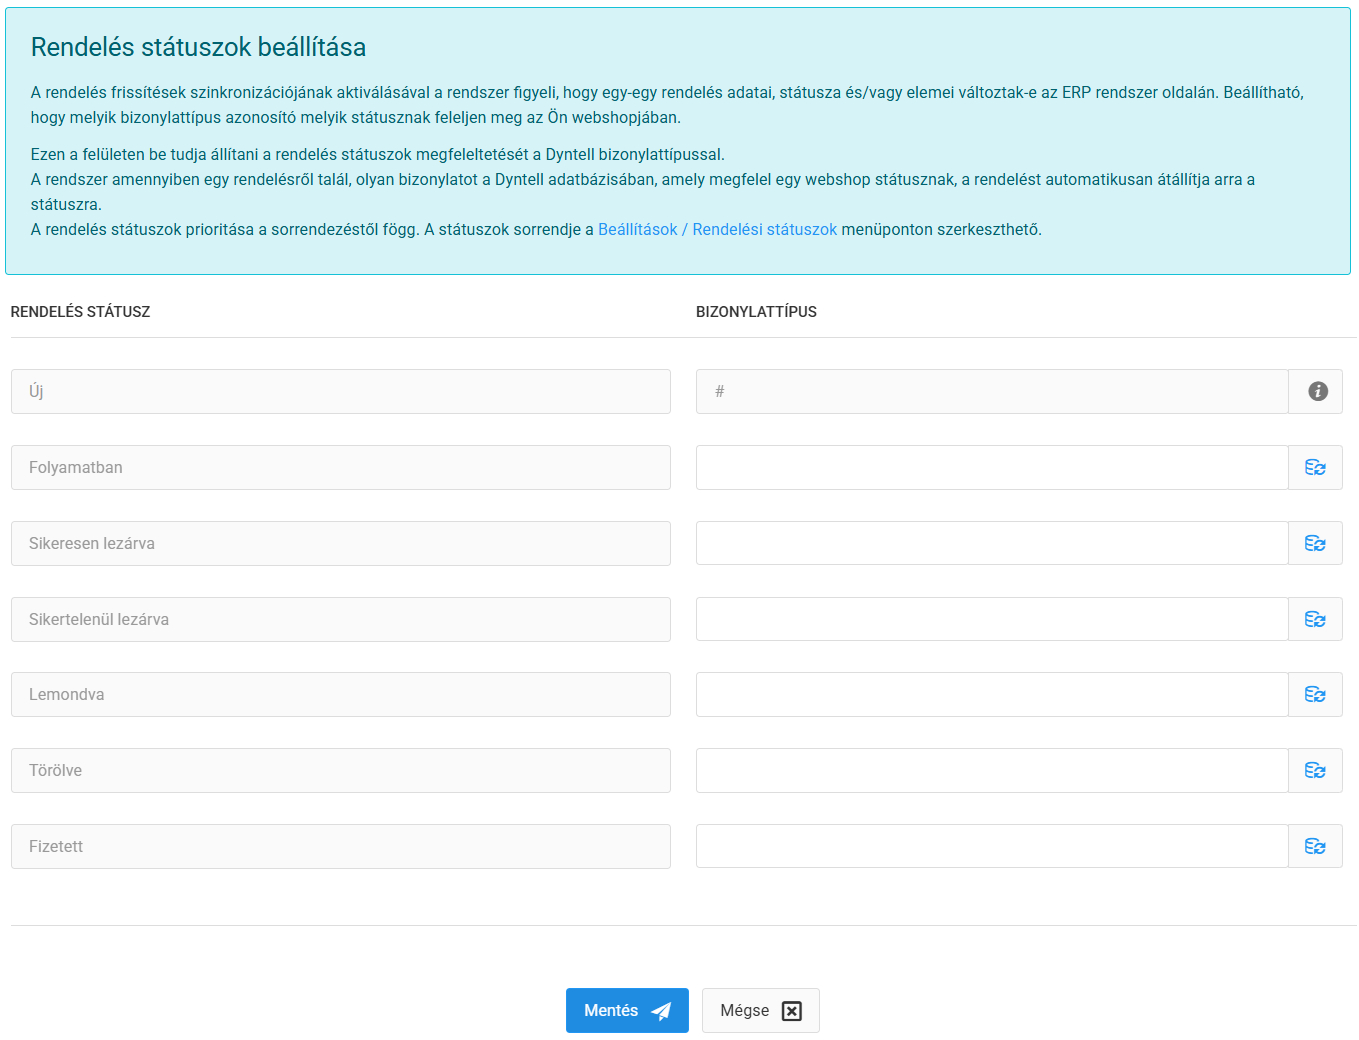This screenshot has width=1359, height=1040.
Task: Open the Beállítások / Rendelési státuszok link
Action: 717,229
